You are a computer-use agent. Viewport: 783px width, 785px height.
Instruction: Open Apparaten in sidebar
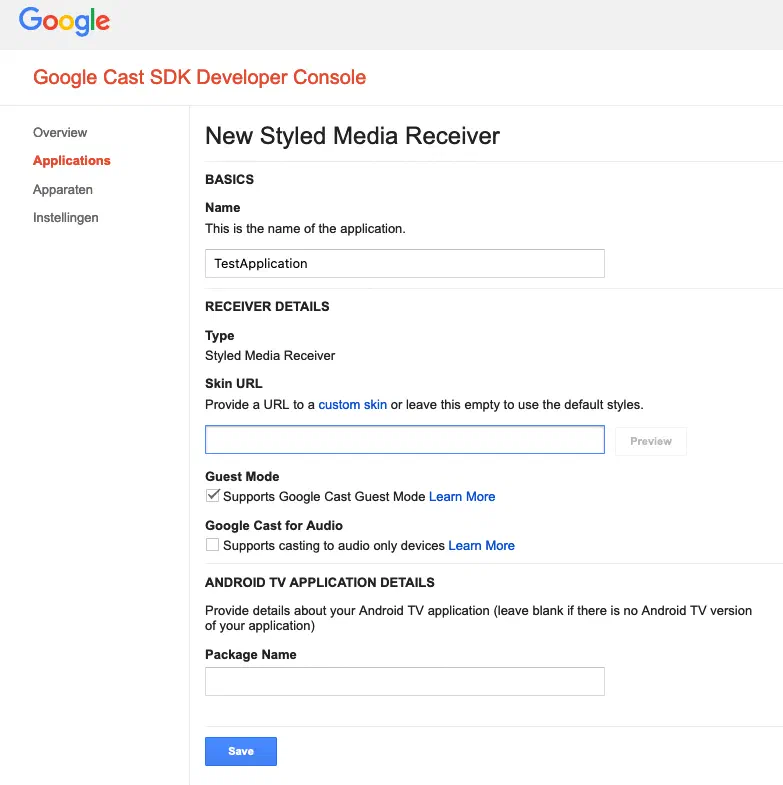click(x=63, y=190)
